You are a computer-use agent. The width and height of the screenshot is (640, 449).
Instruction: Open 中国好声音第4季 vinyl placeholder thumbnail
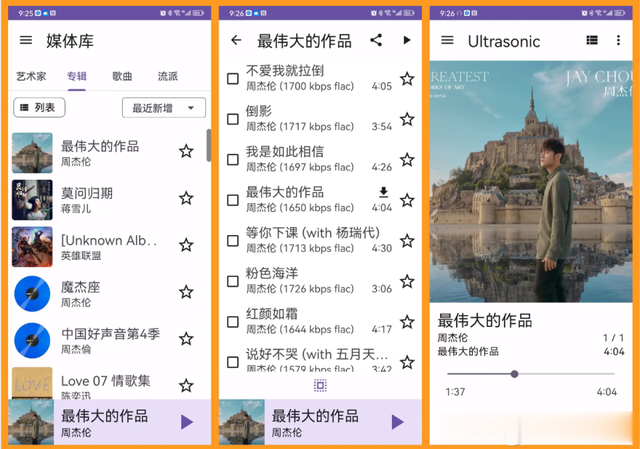[32, 340]
